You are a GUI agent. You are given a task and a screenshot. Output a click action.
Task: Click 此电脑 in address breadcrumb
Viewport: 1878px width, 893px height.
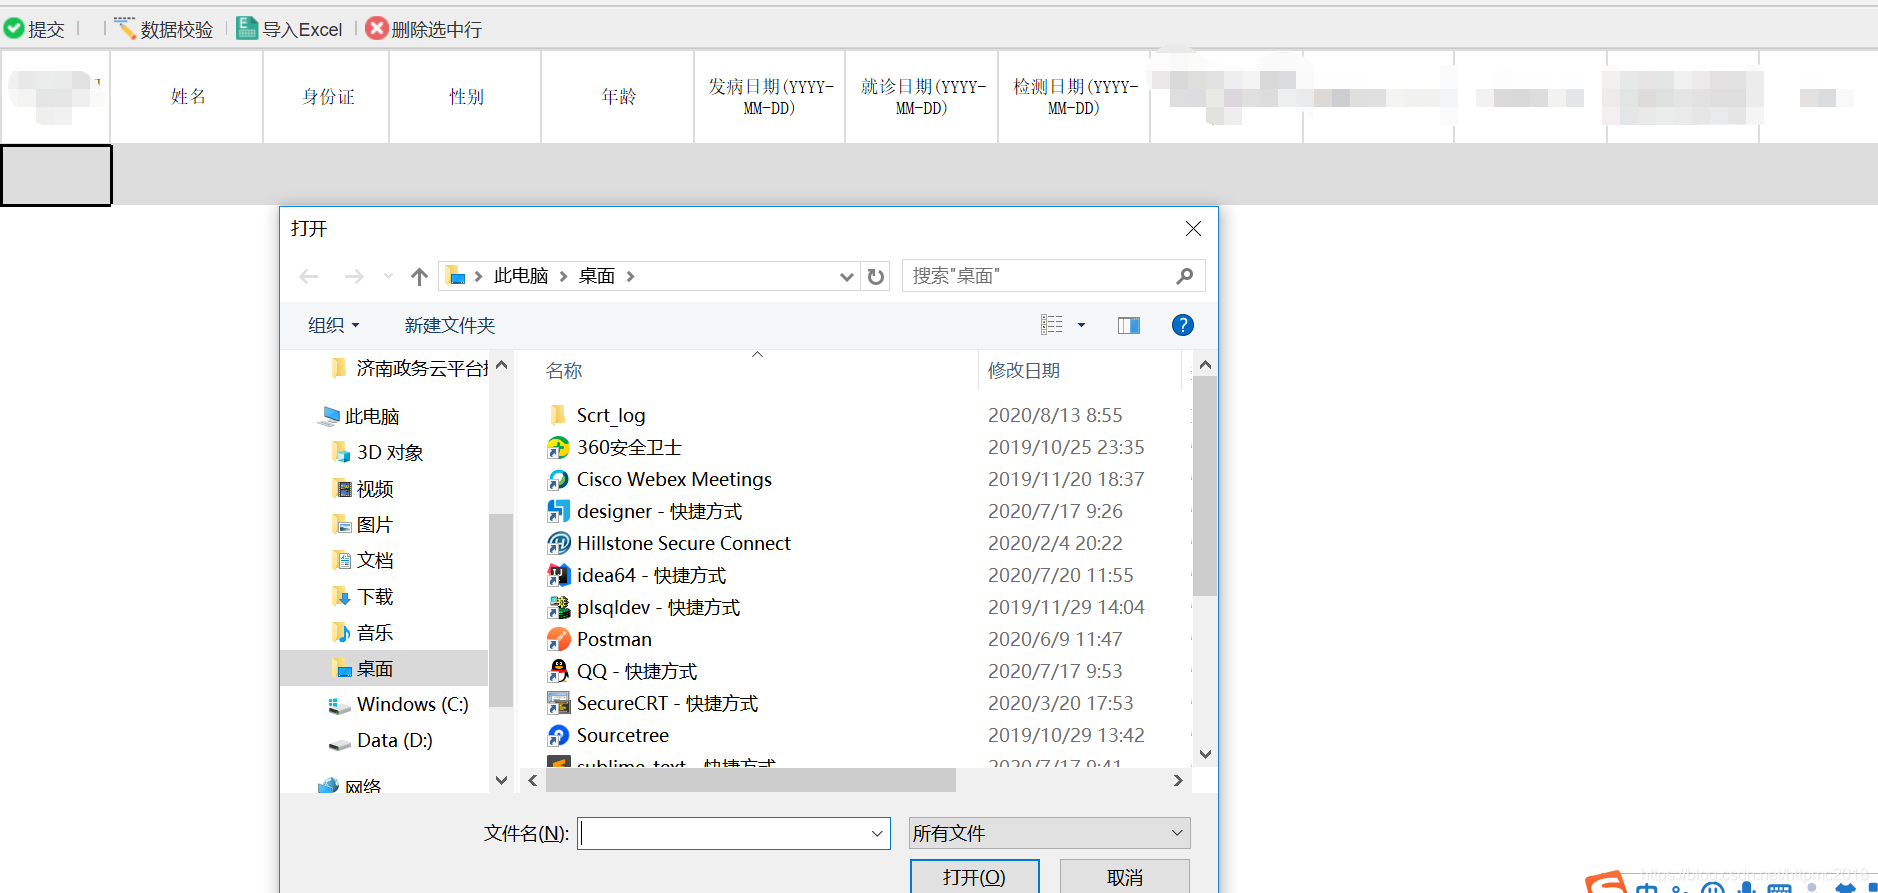[521, 276]
